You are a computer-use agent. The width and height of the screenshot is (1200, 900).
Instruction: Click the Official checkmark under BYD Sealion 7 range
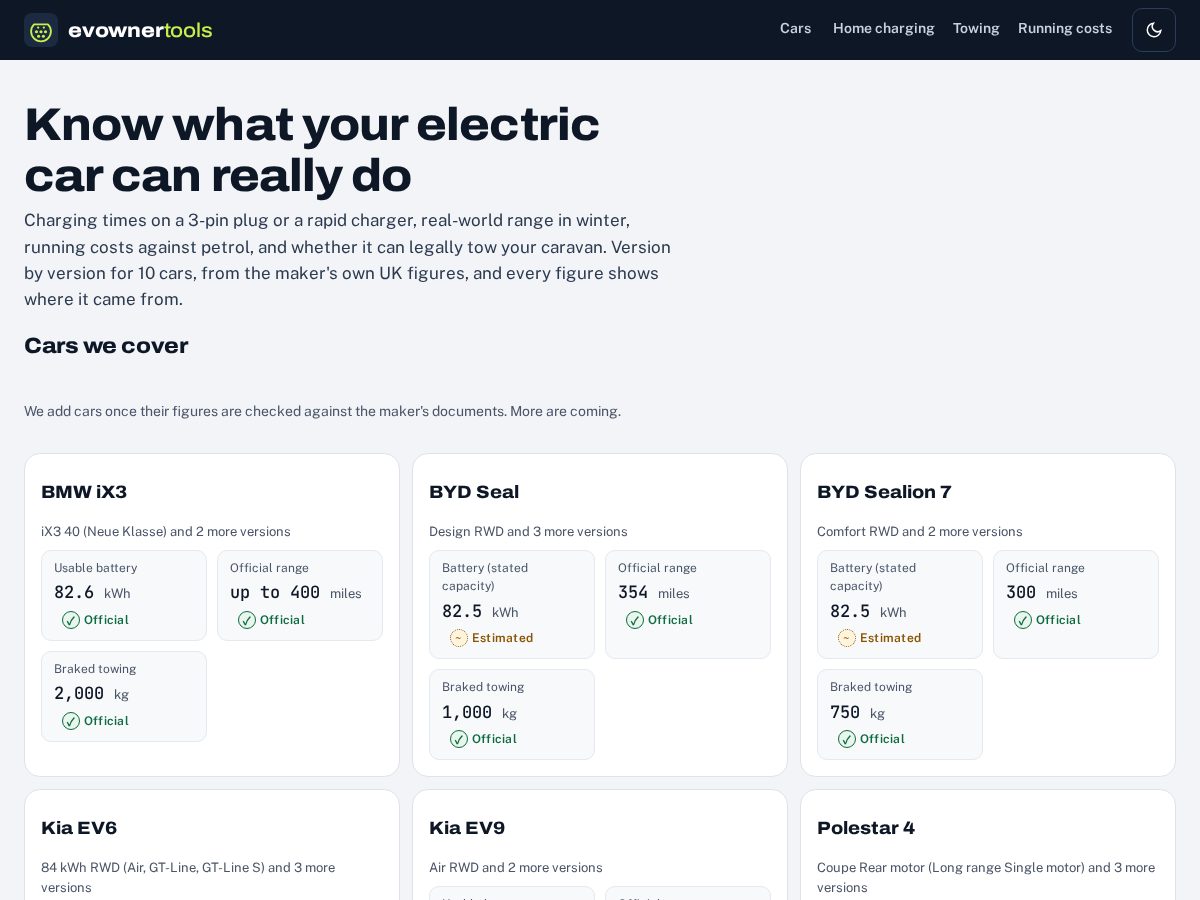pyautogui.click(x=1023, y=620)
